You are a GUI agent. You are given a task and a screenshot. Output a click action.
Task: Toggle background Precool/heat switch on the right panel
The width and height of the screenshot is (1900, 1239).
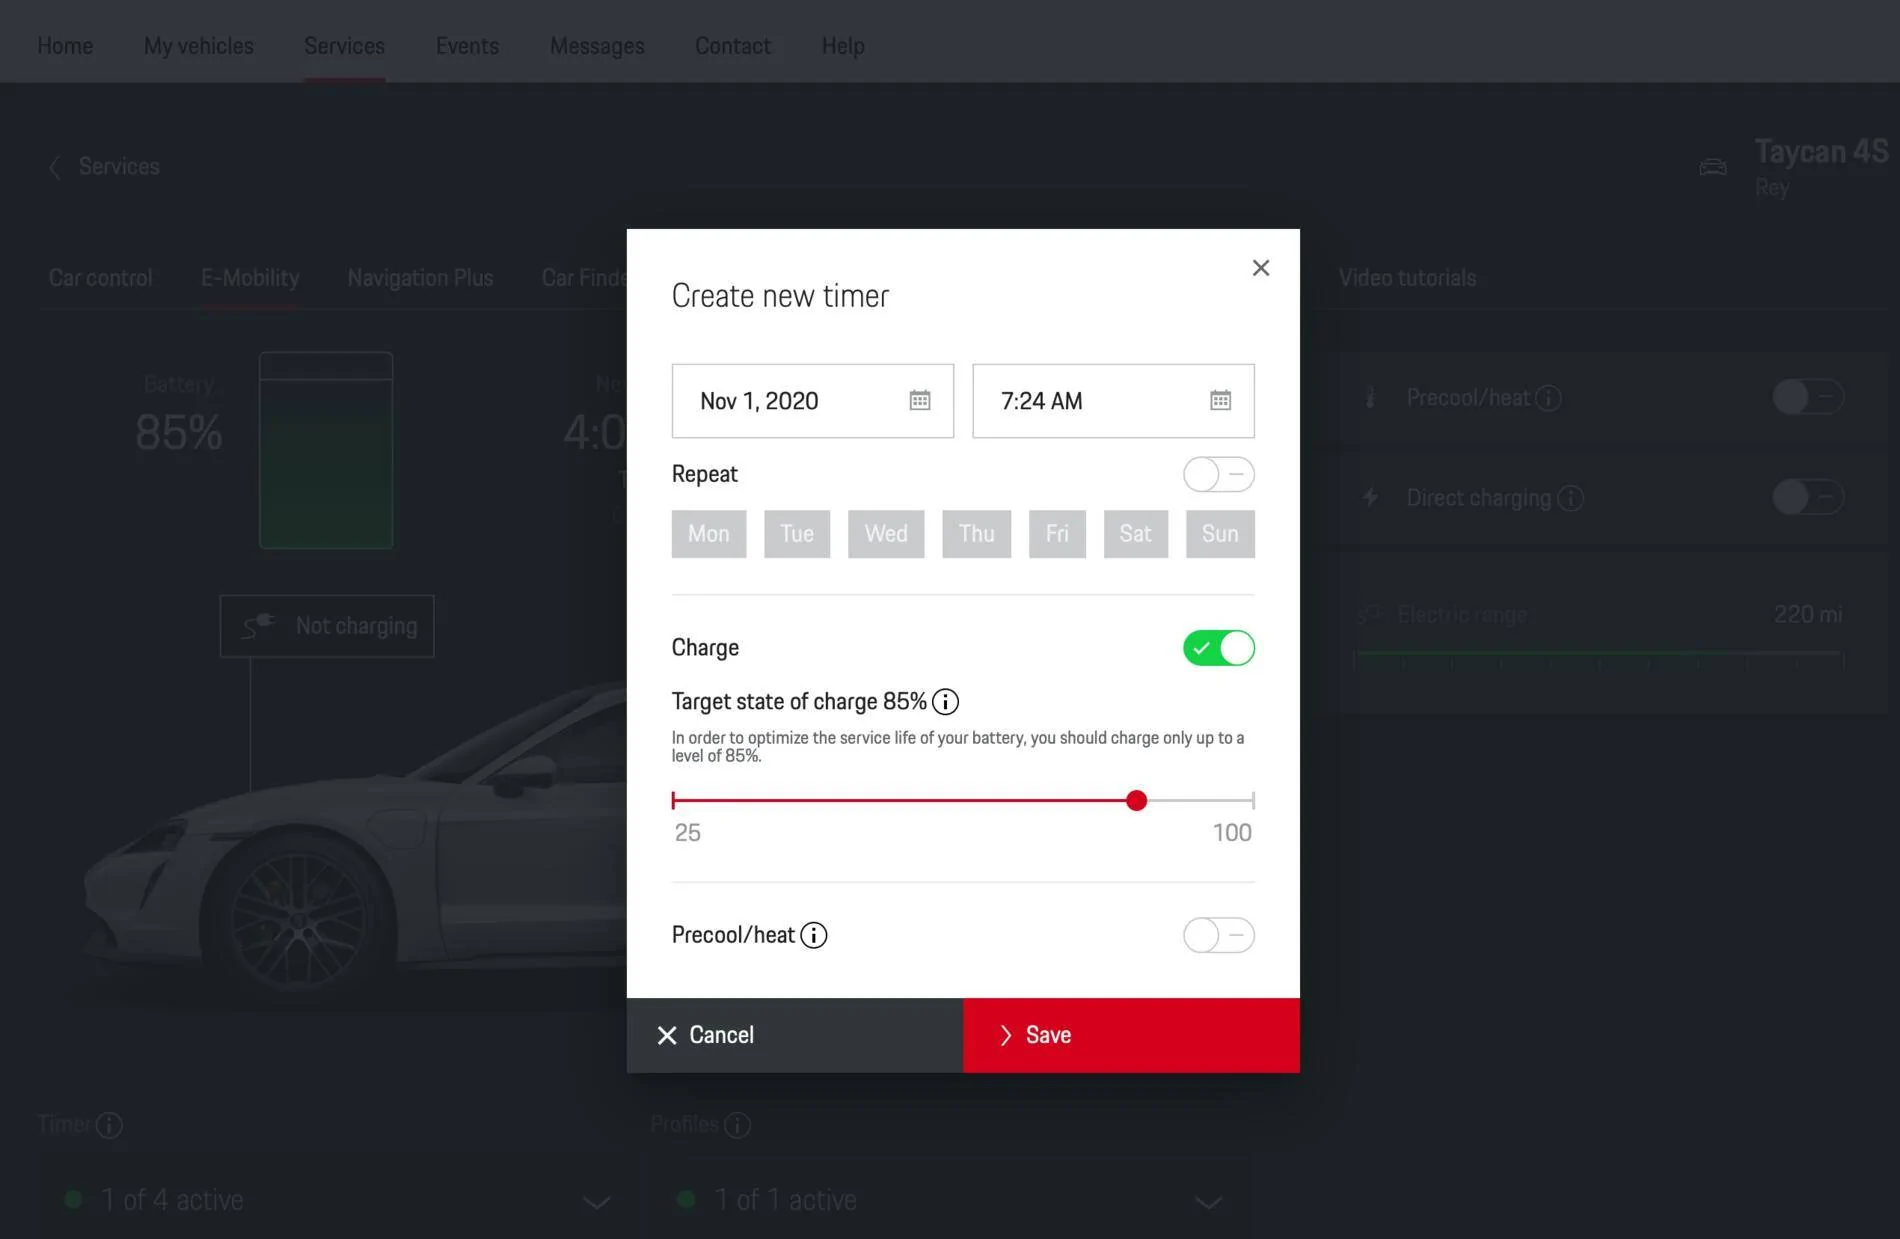click(x=1808, y=397)
